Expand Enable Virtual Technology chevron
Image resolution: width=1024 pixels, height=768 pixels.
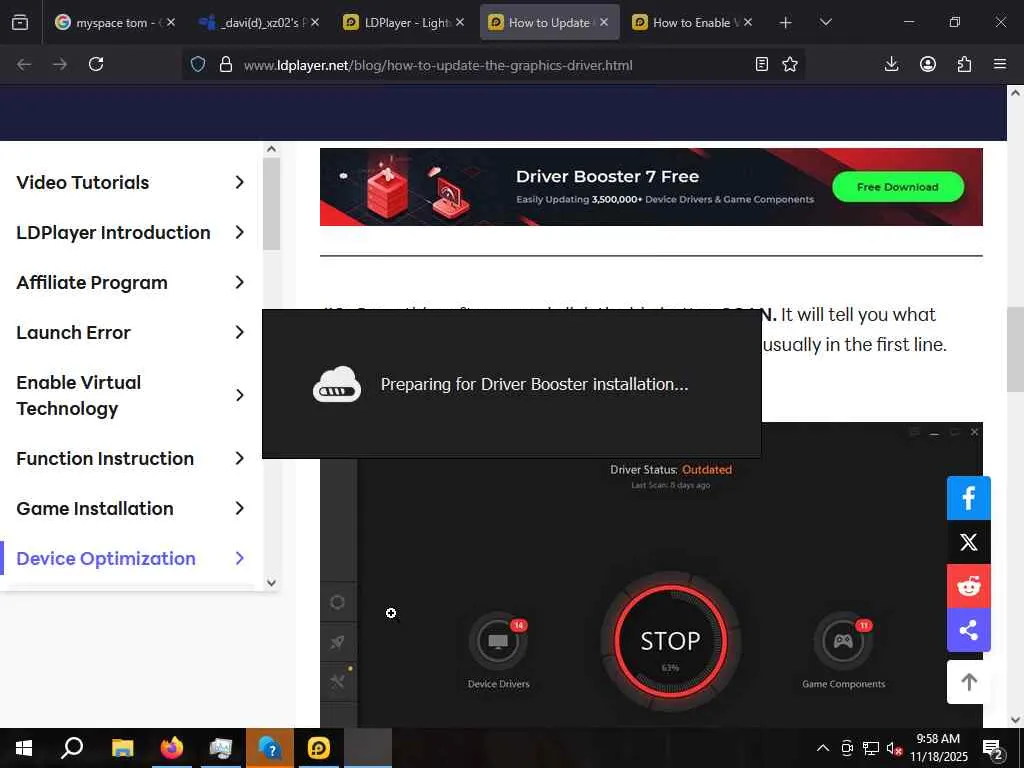point(240,395)
